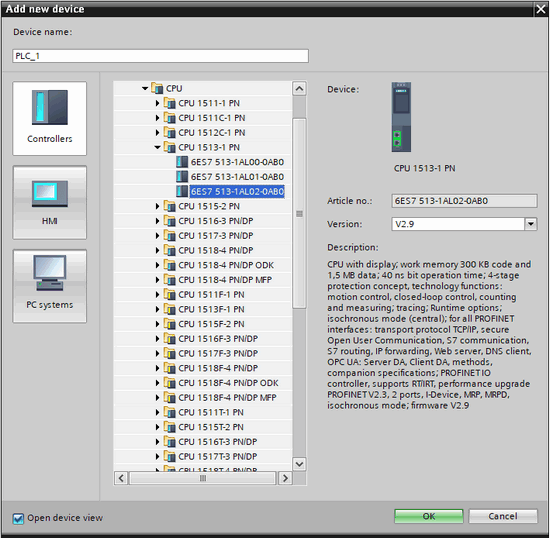
Task: Expand the CPU 1512C-1 PN node
Action: [157, 133]
